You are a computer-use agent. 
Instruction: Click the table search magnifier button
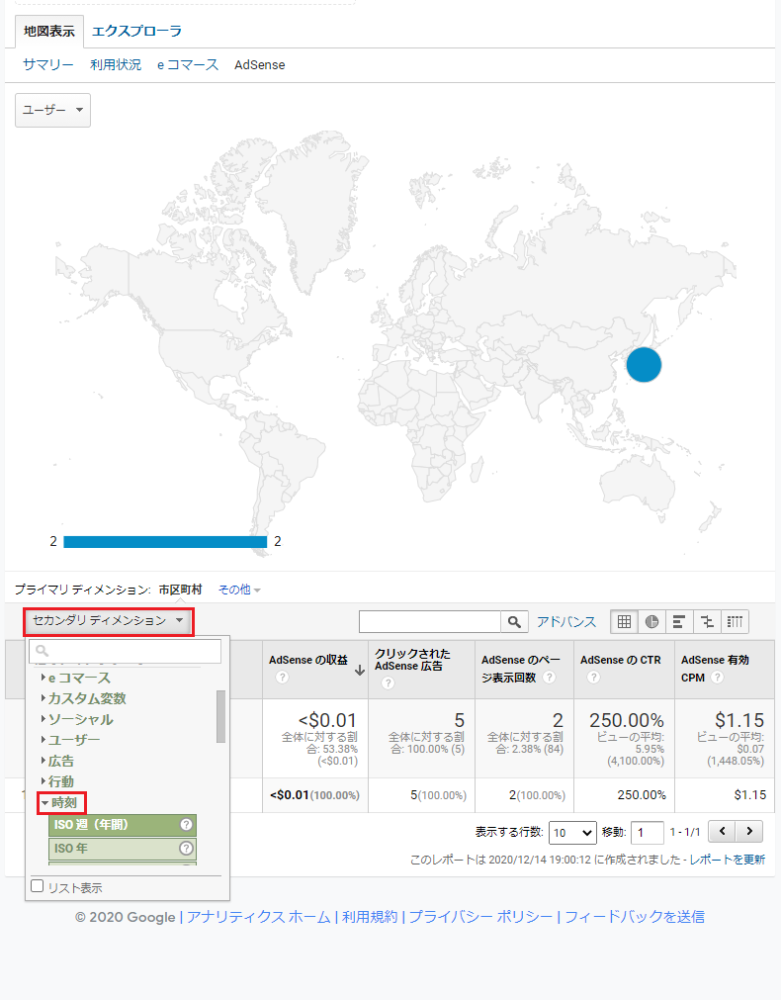514,622
